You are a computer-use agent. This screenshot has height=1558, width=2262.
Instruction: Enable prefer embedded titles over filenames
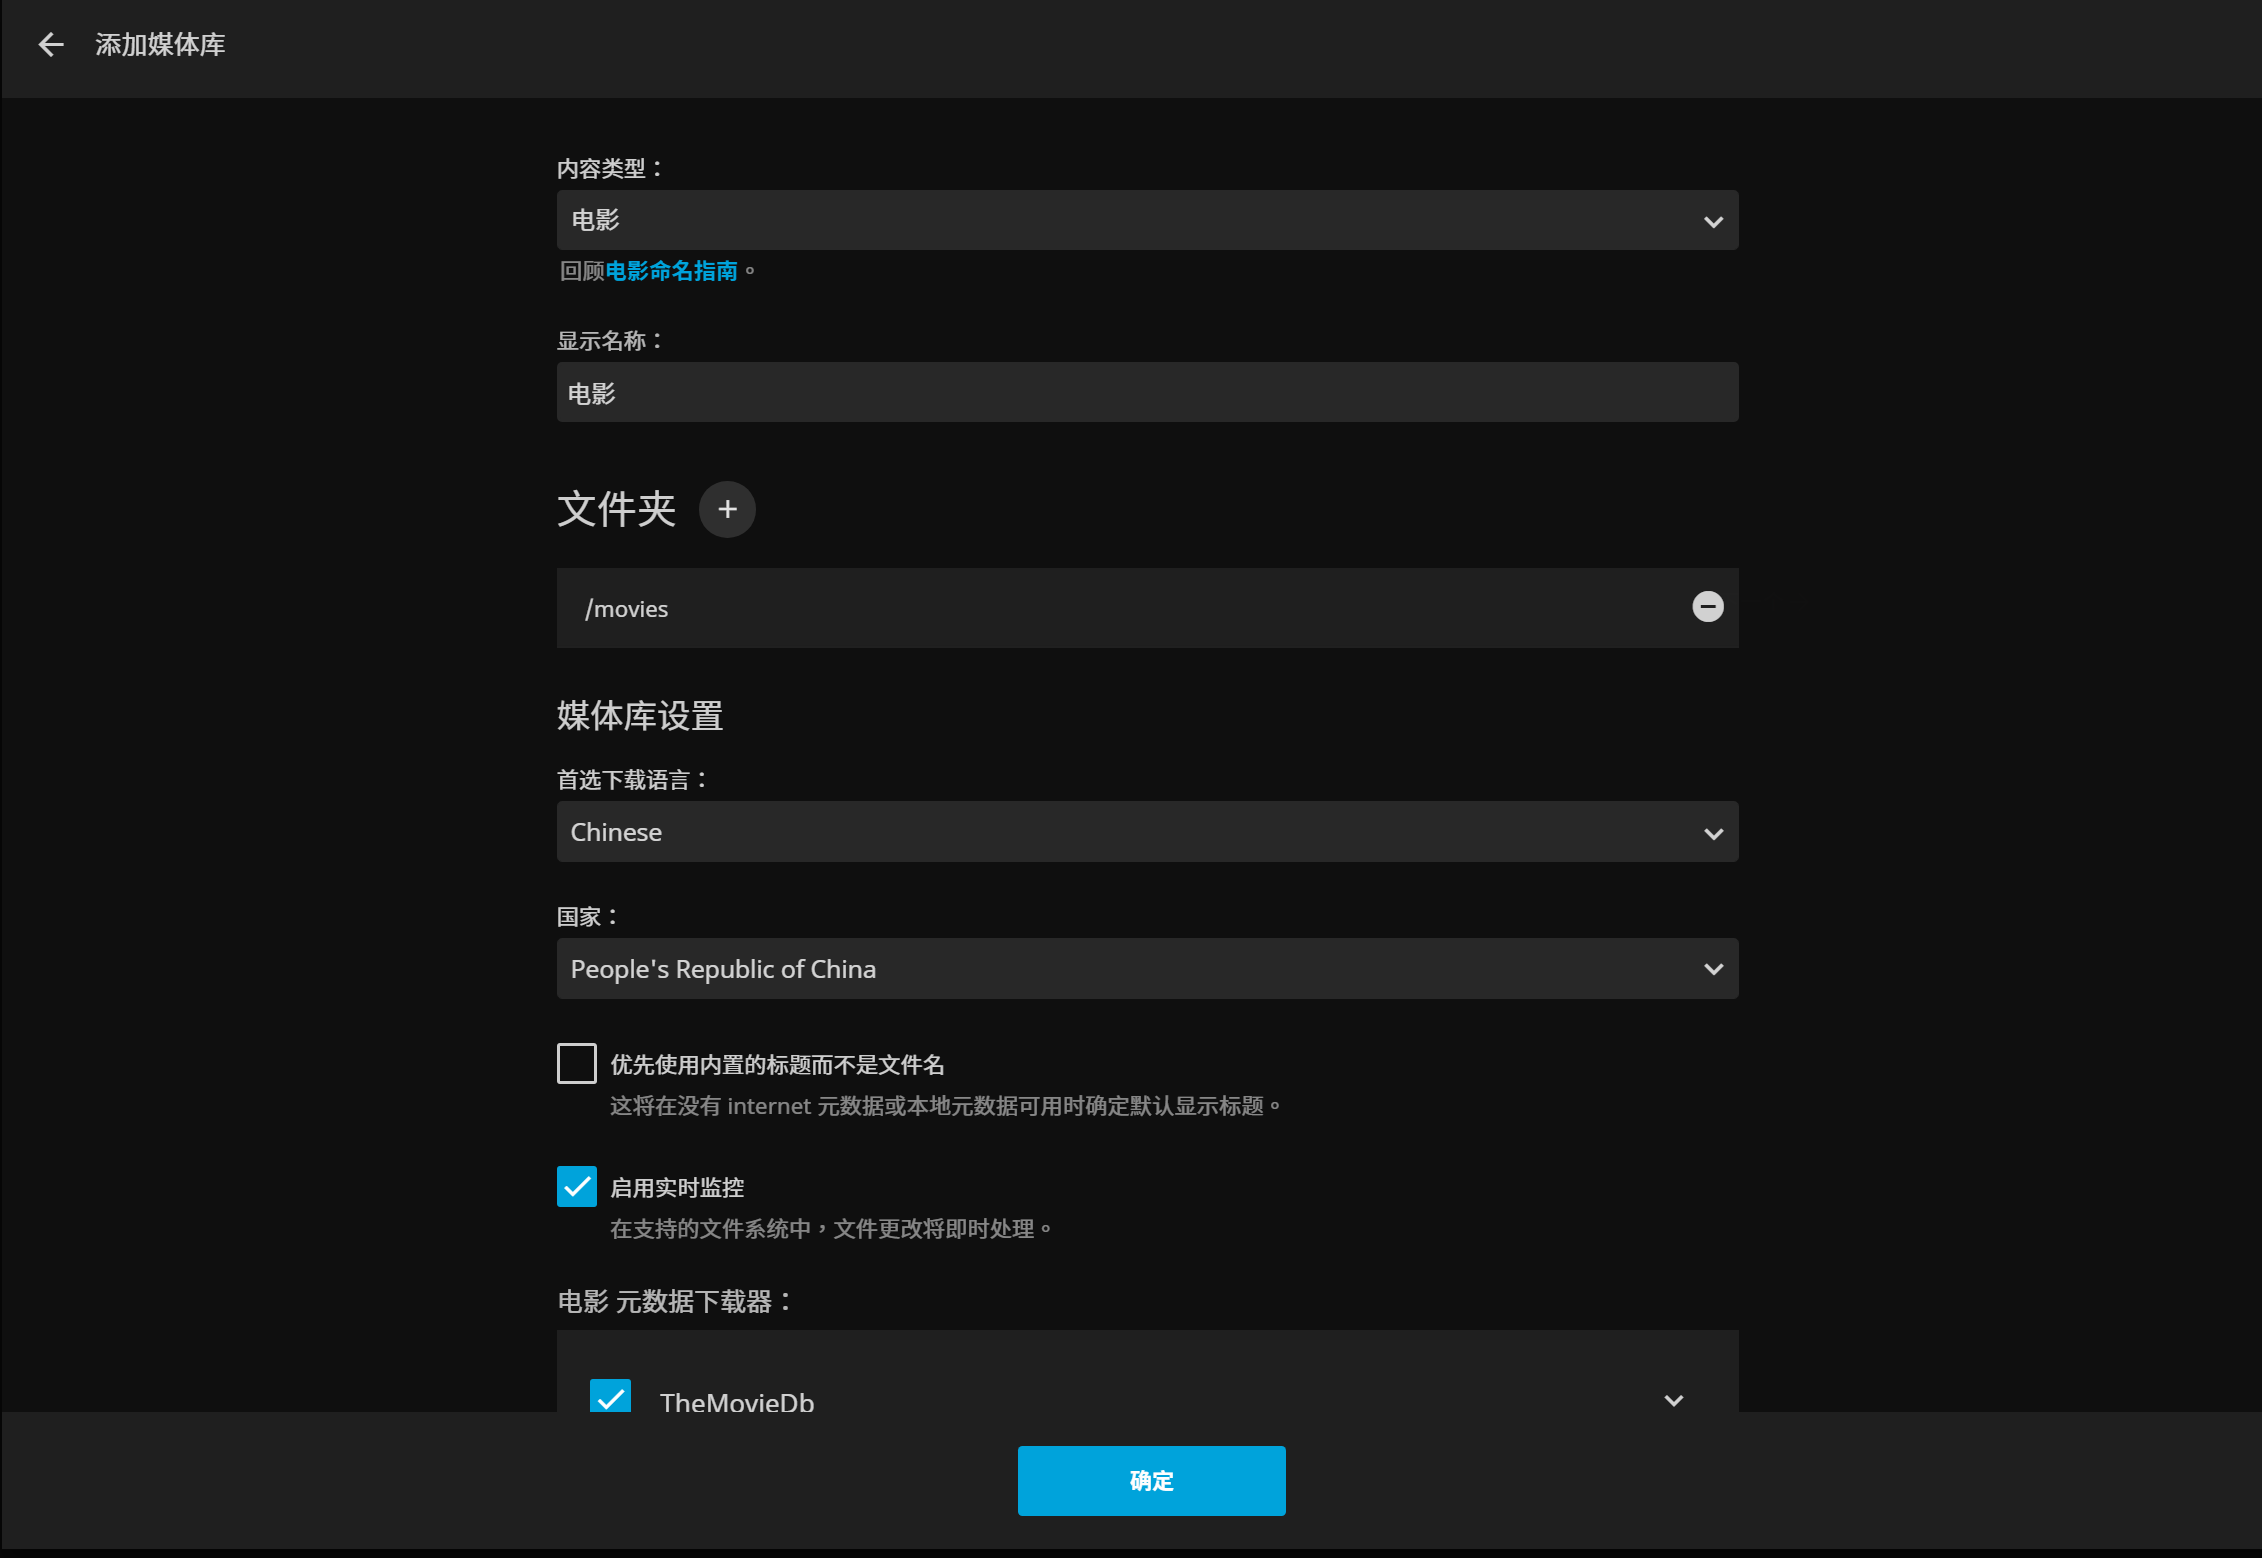[x=577, y=1064]
